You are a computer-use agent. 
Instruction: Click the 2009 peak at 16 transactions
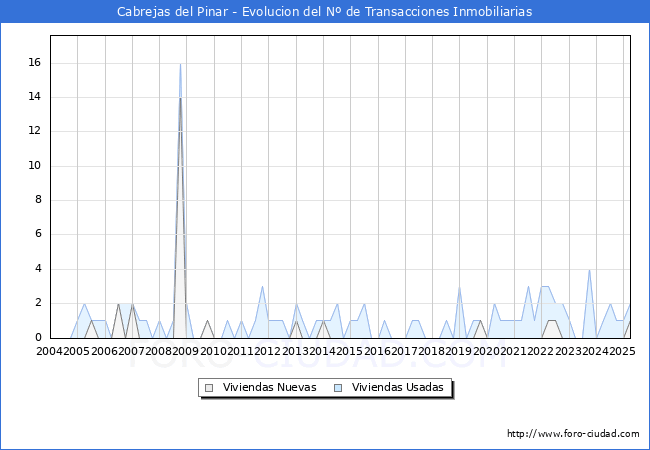(x=180, y=64)
